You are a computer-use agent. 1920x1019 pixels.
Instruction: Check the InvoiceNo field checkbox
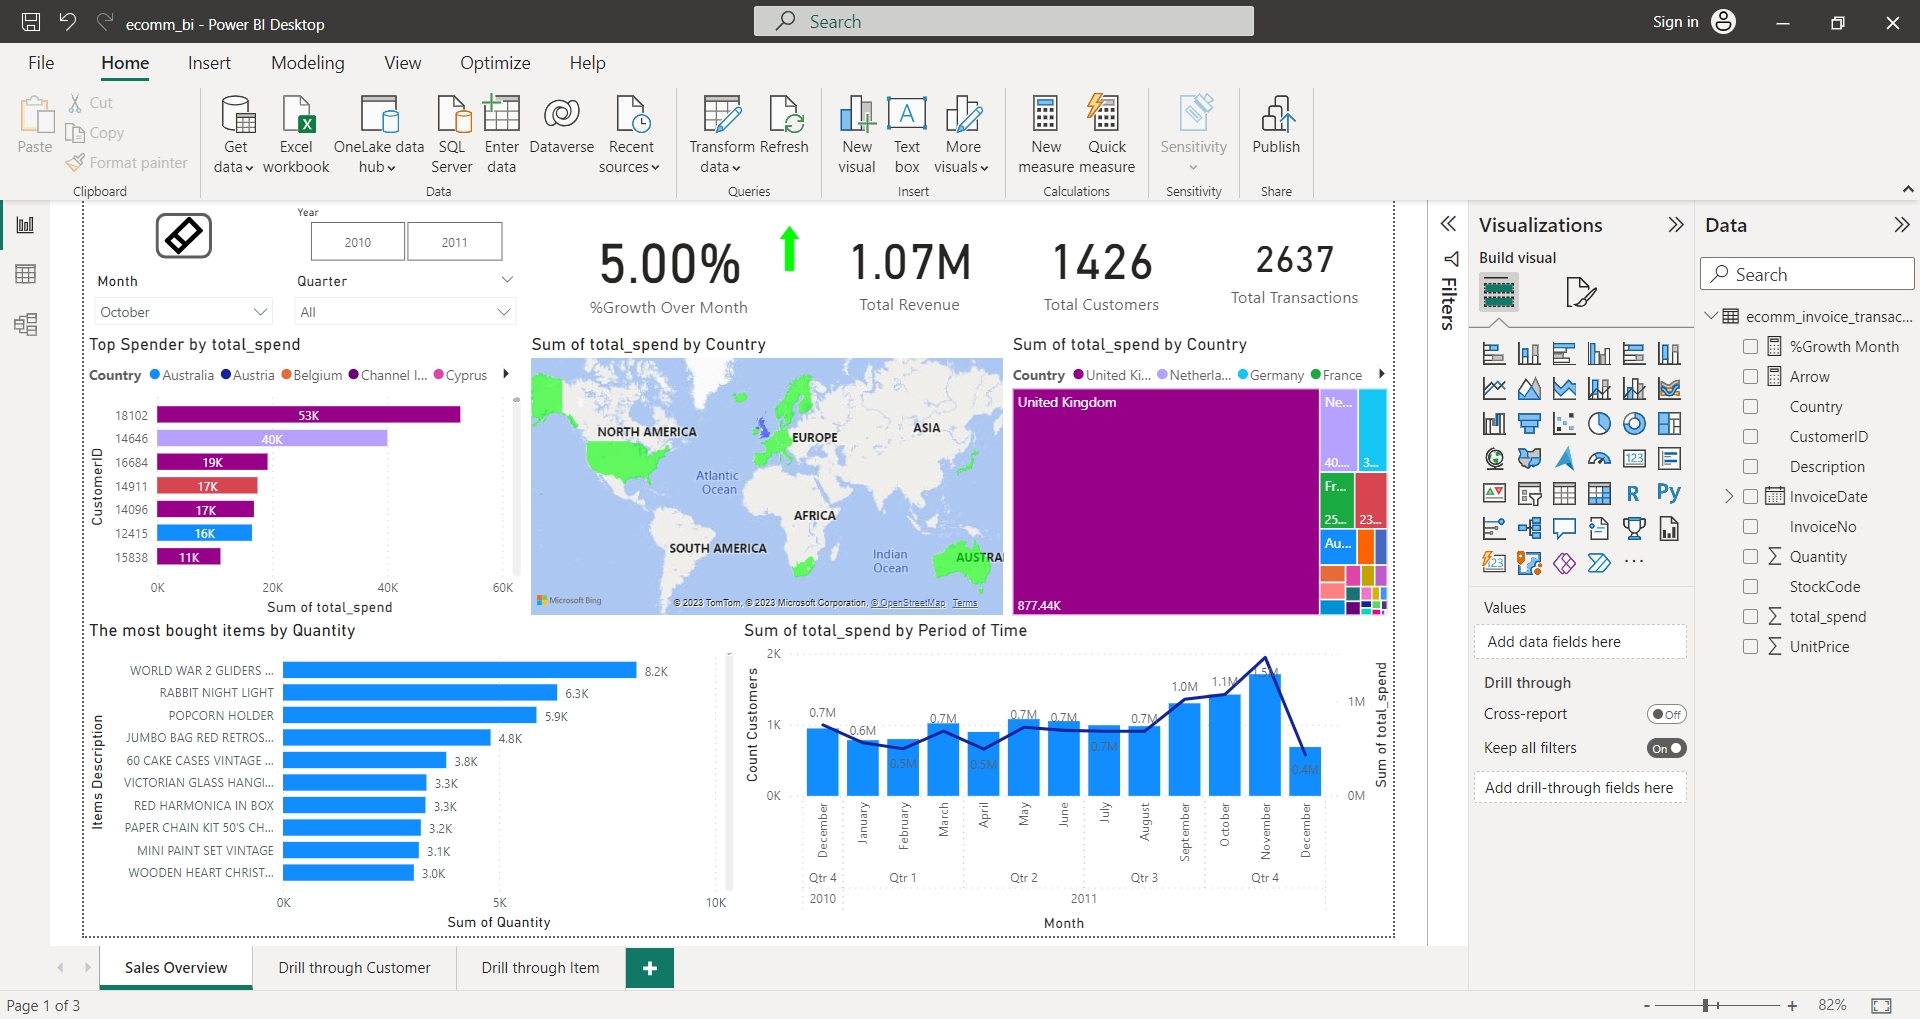tap(1750, 527)
